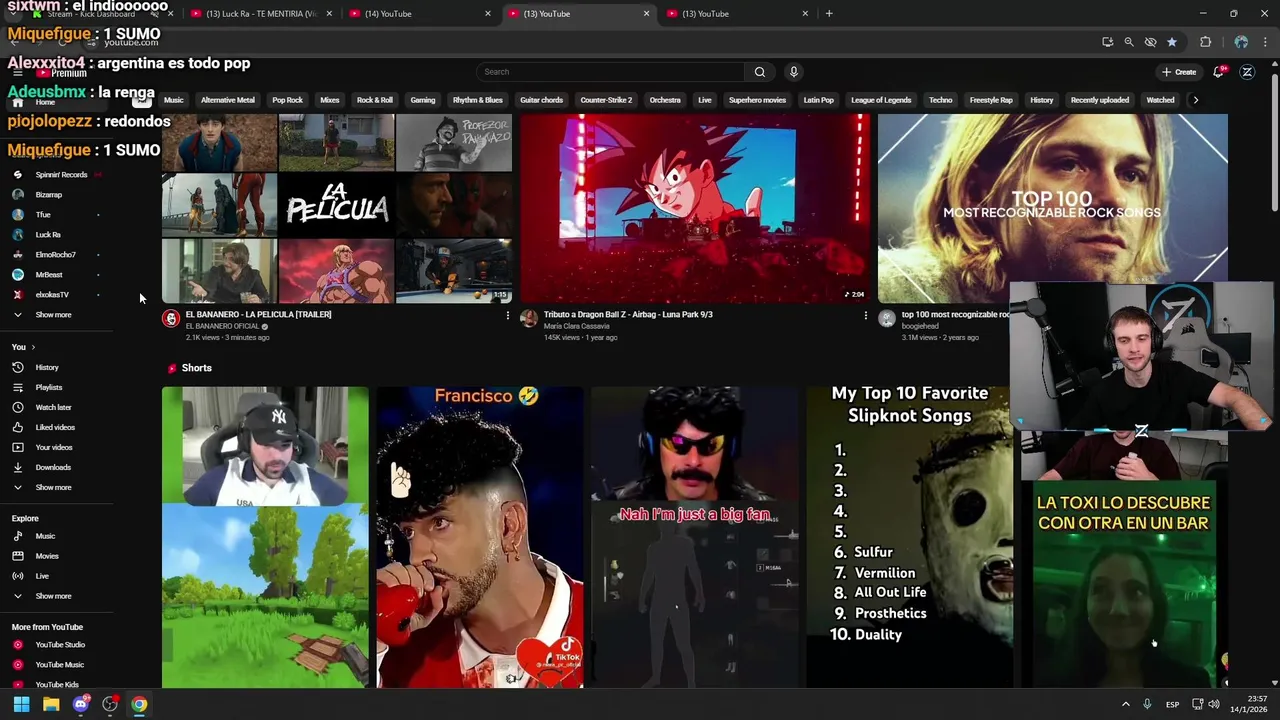Open Chrome extensions puzzle icon
1280x720 pixels.
[x=1205, y=42]
